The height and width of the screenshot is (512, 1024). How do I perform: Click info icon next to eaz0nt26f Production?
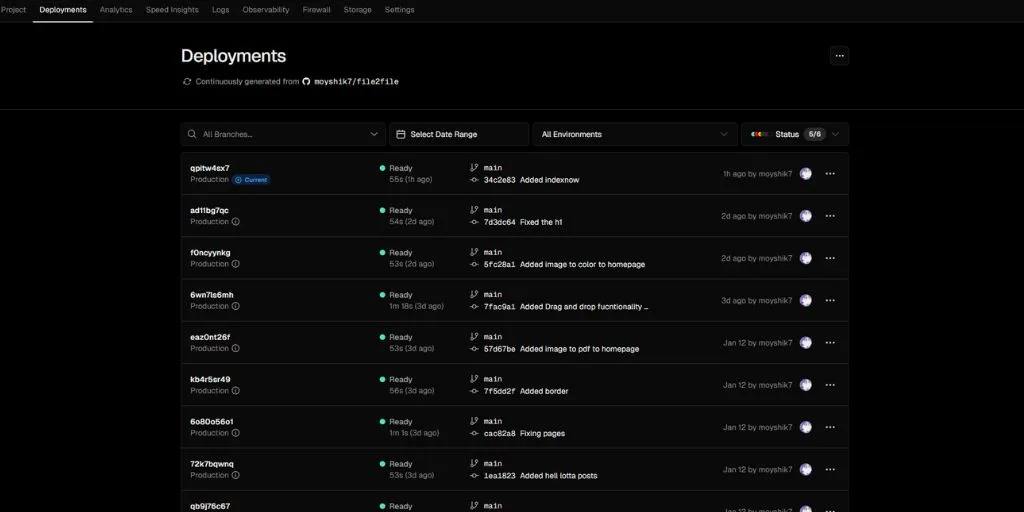pyautogui.click(x=236, y=349)
